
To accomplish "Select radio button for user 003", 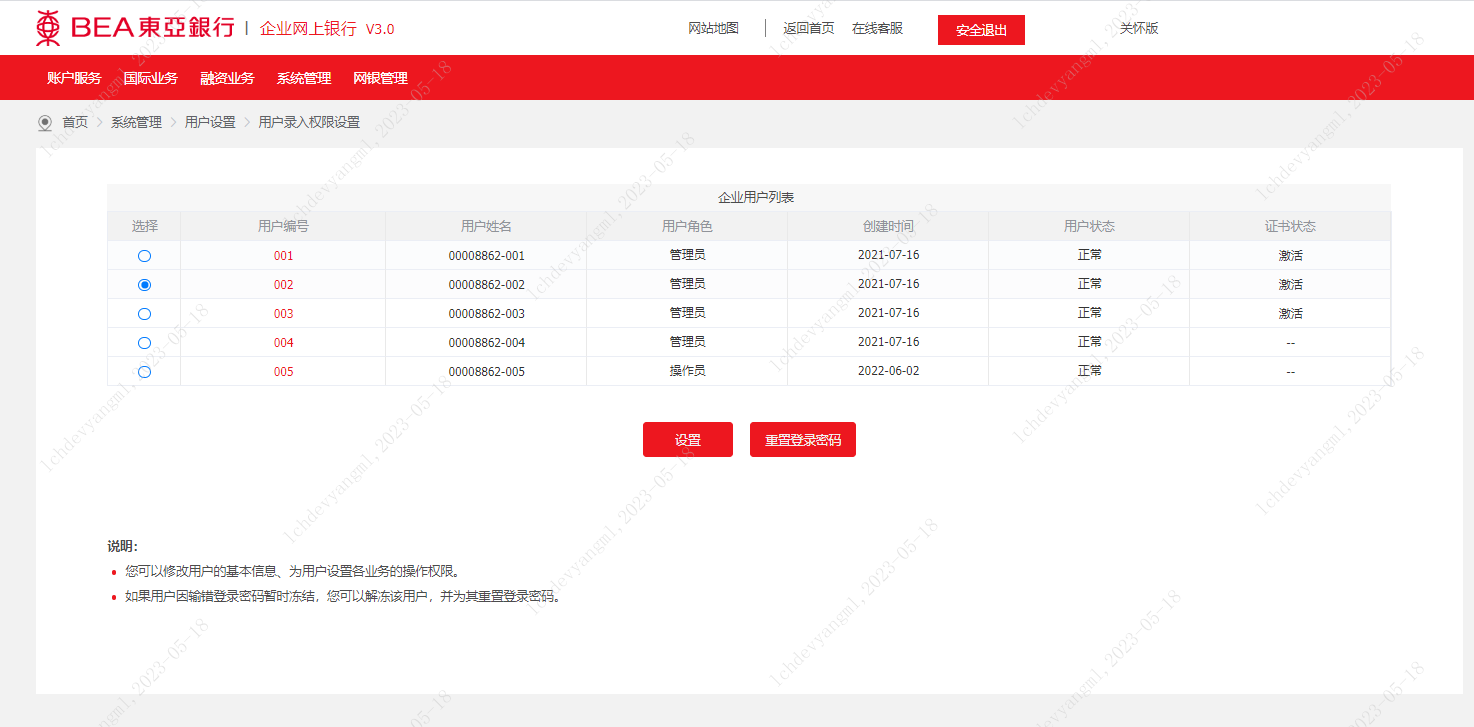I will pyautogui.click(x=144, y=314).
